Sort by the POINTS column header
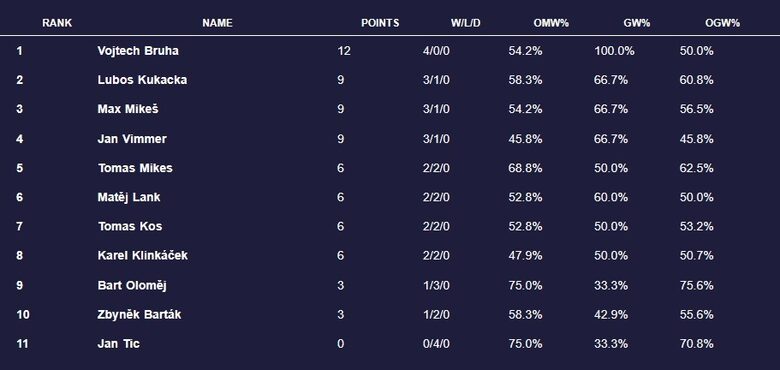Viewport: 780px width, 370px height. pos(380,23)
